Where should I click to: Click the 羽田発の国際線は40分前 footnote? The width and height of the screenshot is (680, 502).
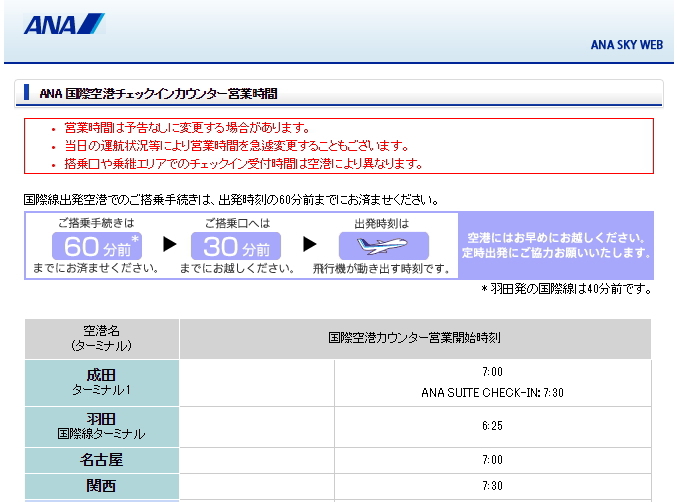pyautogui.click(x=566, y=289)
